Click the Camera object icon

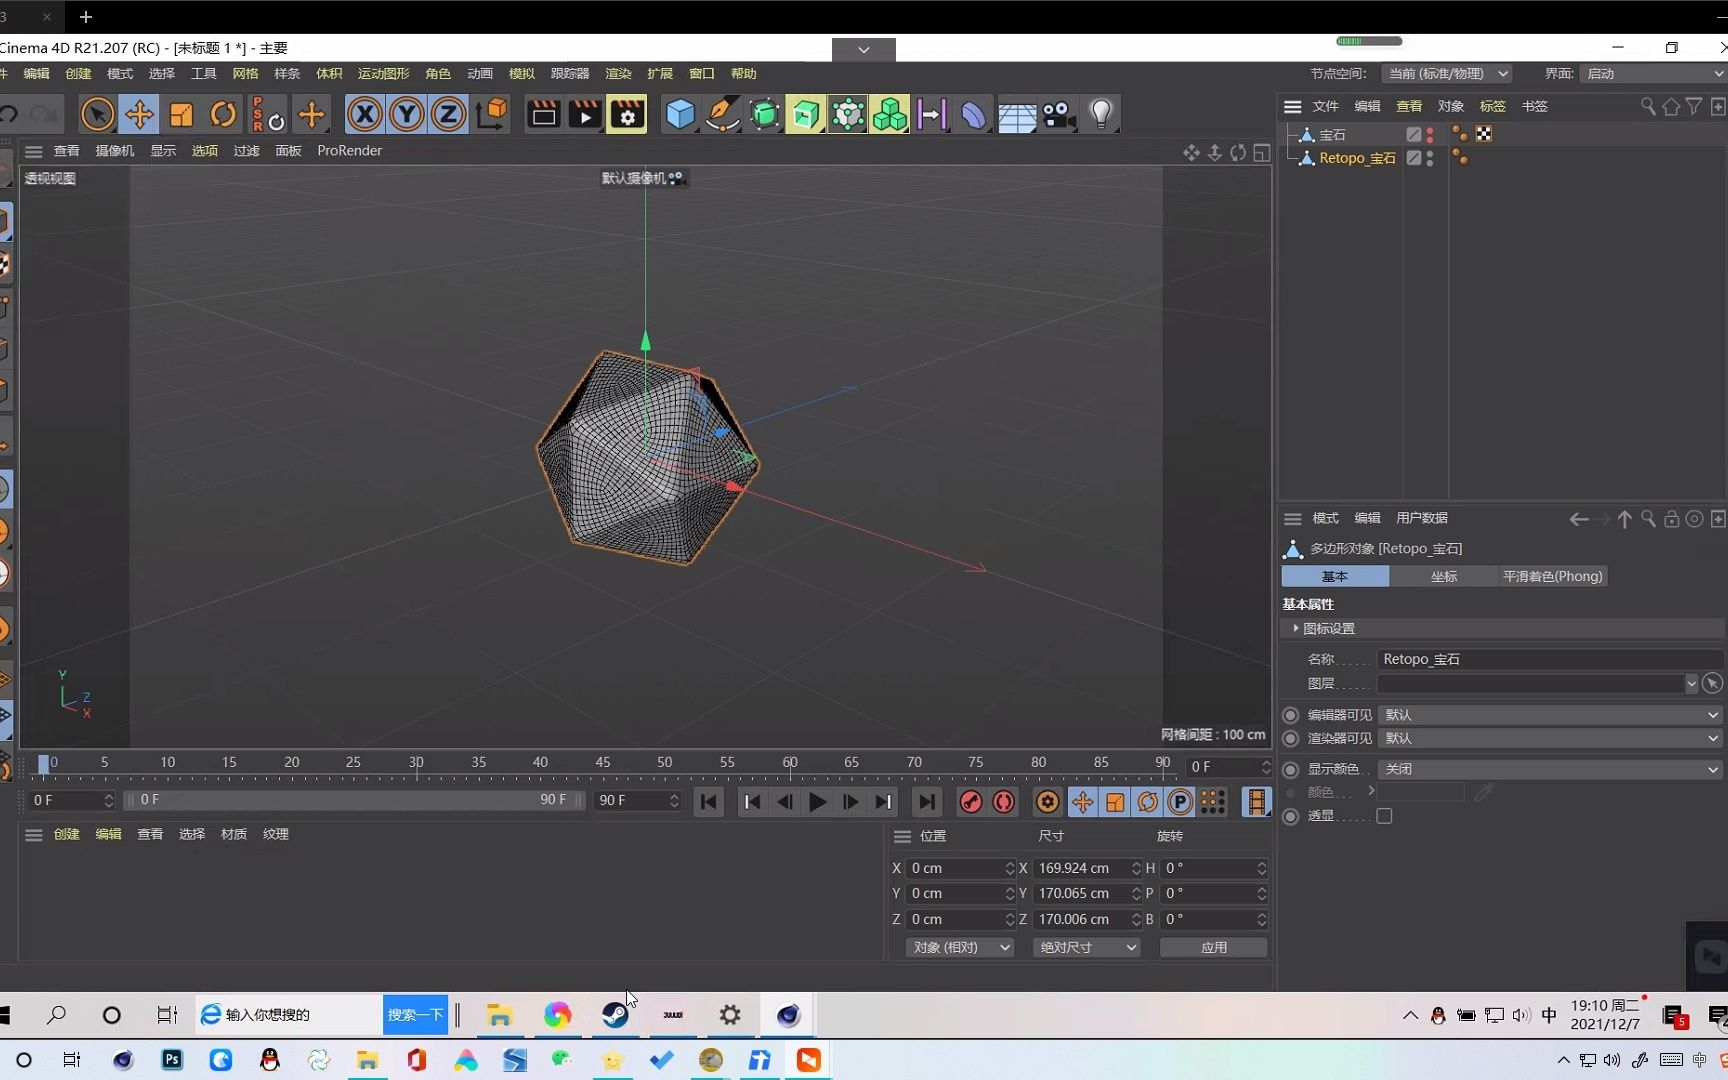(1058, 115)
